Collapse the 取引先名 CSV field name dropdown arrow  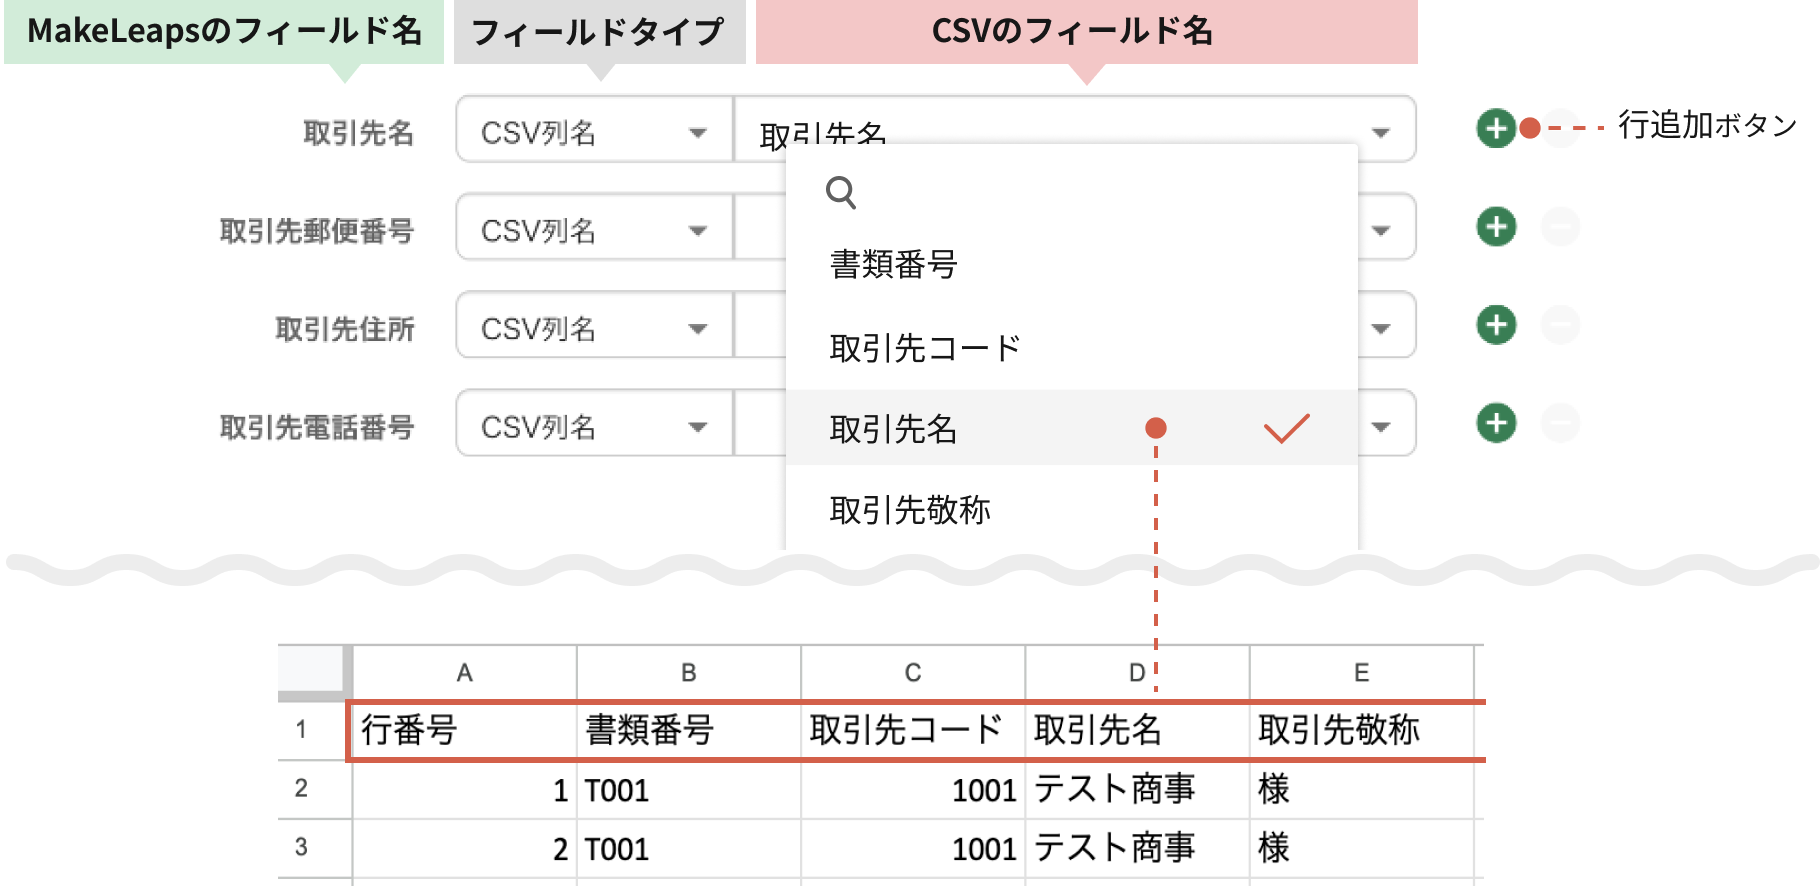coord(1381,132)
